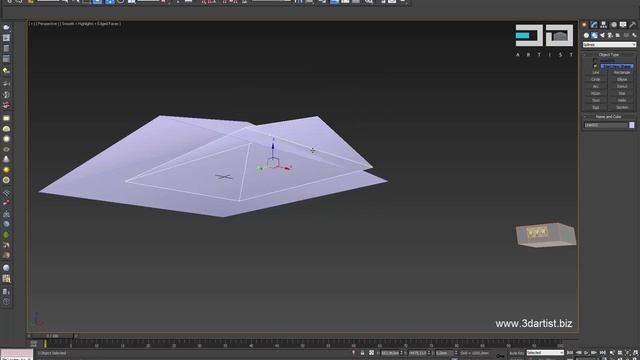Click the torus ring icon in left toolbar

[x=6, y=149]
